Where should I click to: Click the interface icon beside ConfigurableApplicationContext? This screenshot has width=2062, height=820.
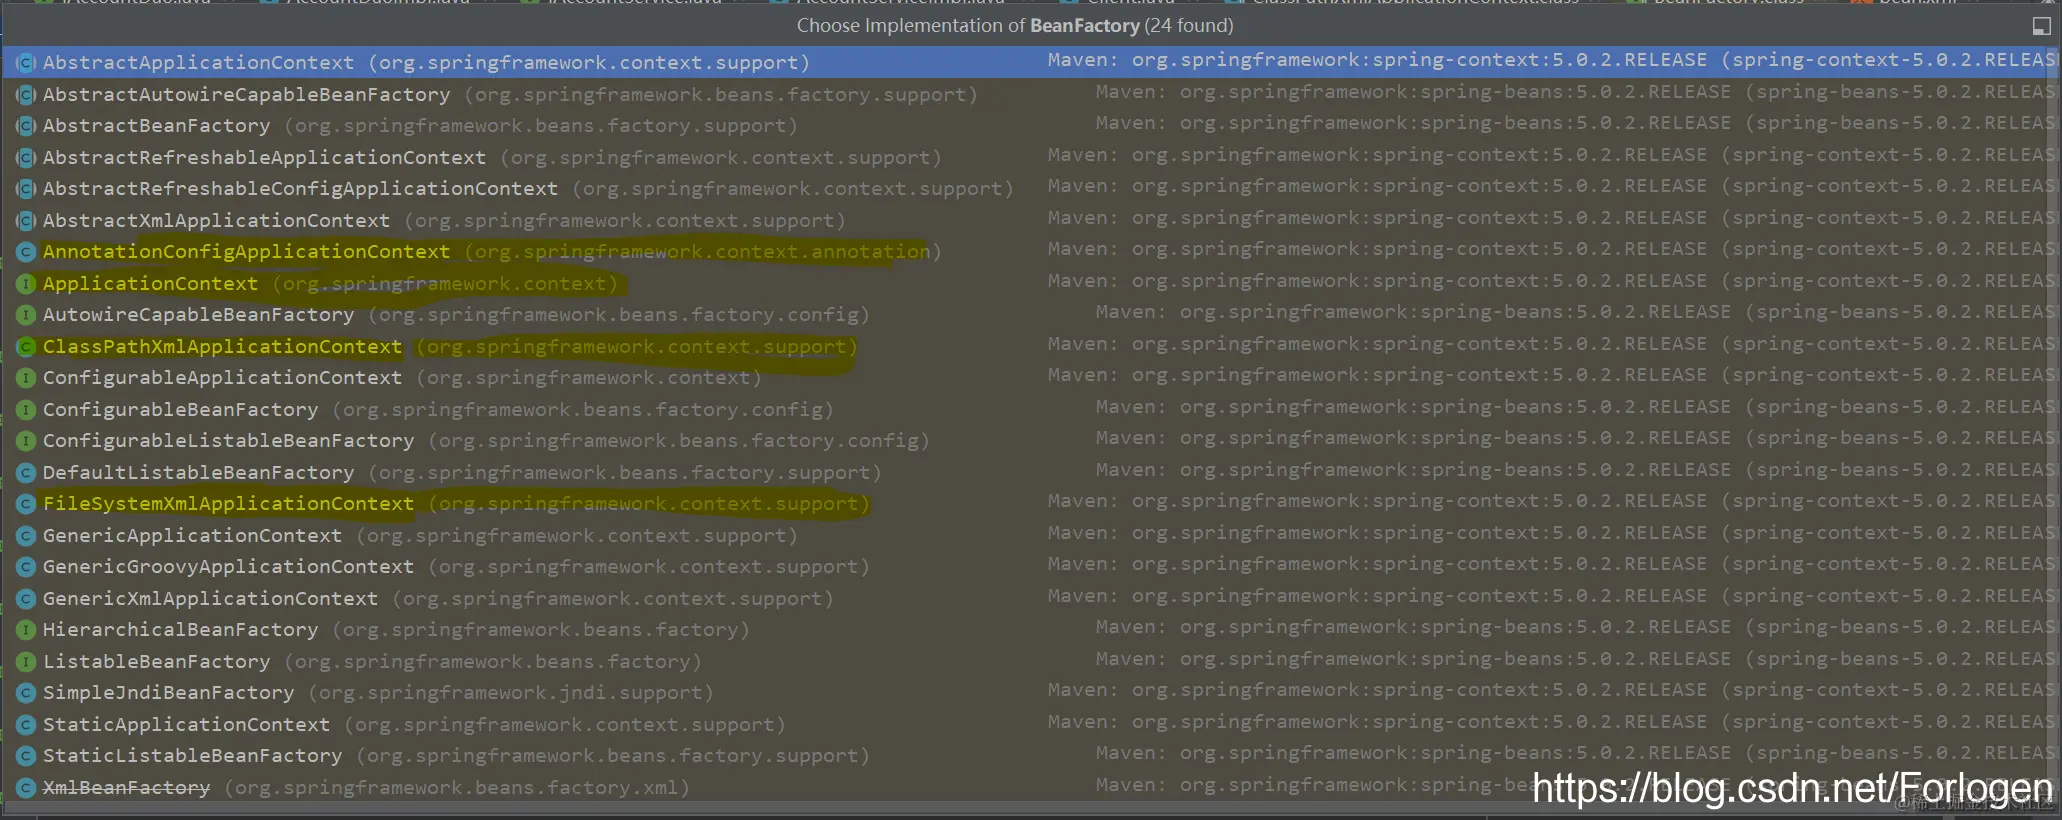pos(26,378)
